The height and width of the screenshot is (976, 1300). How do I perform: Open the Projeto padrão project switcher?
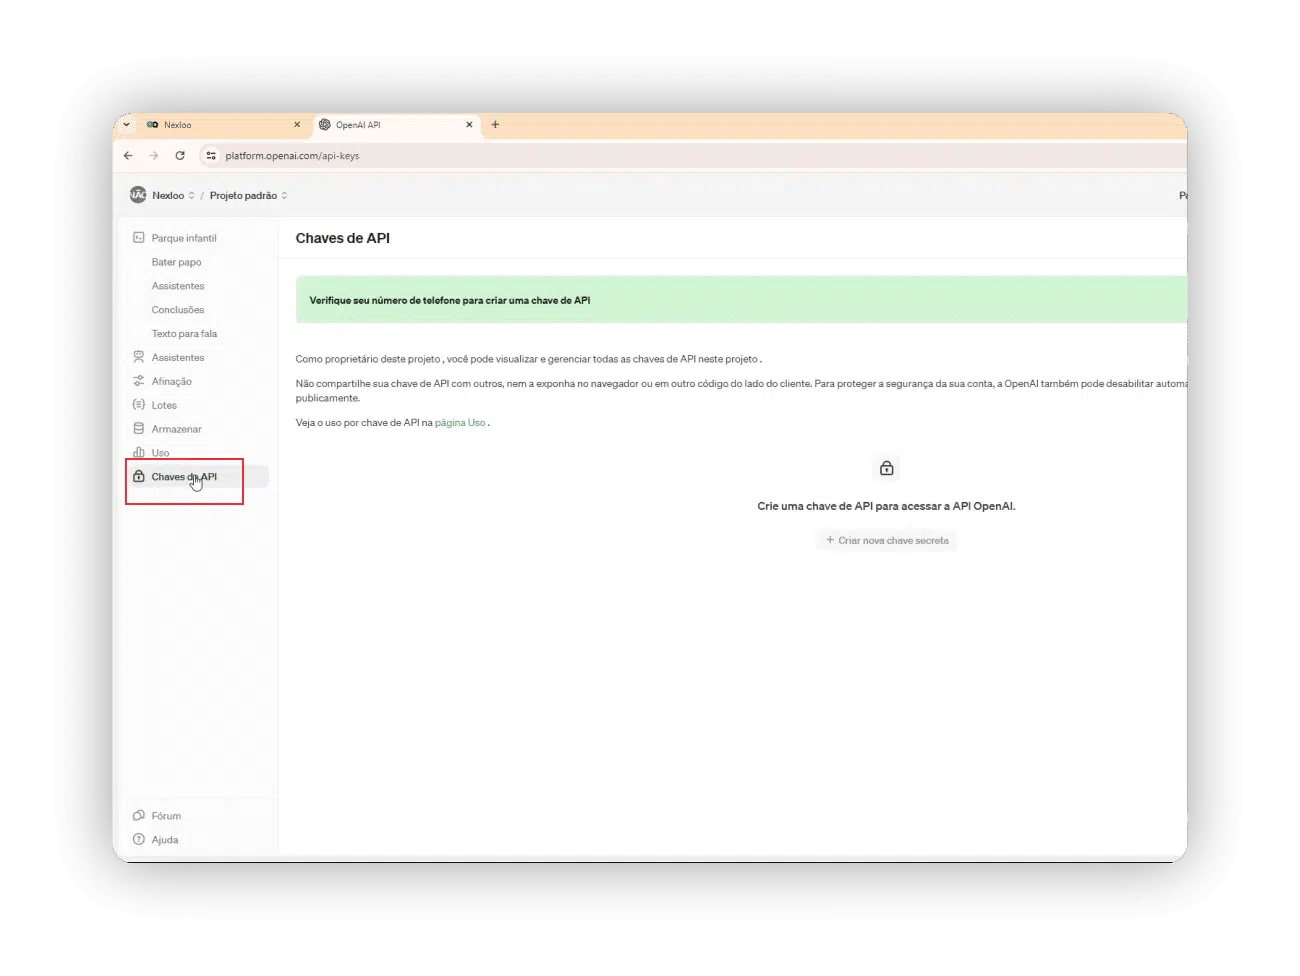(x=248, y=196)
